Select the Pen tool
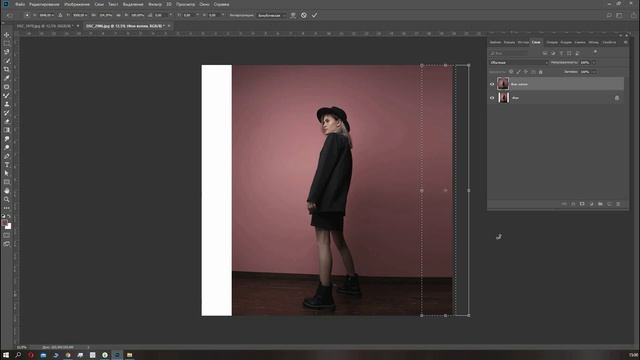The width and height of the screenshot is (640, 360). coord(7,156)
